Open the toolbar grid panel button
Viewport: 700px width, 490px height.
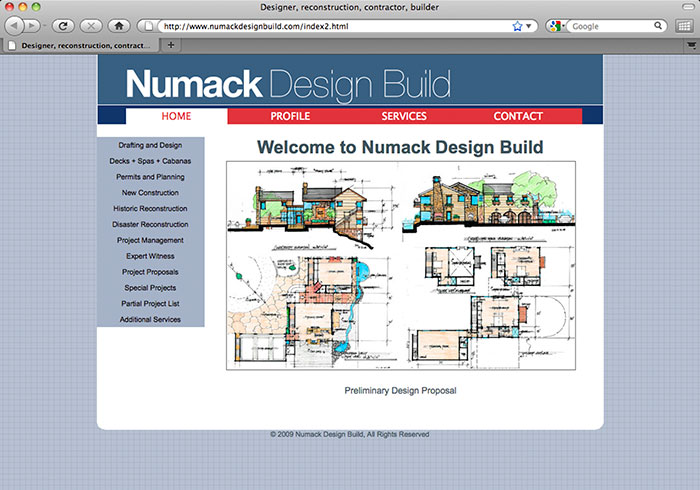coord(684,26)
